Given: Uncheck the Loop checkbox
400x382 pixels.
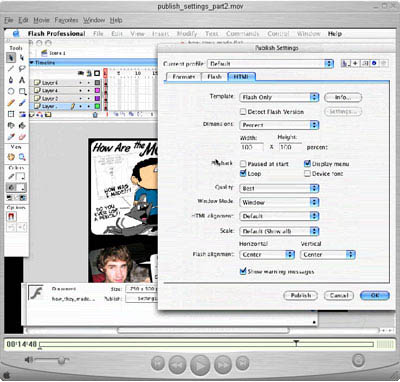Looking at the screenshot, I should pyautogui.click(x=243, y=173).
